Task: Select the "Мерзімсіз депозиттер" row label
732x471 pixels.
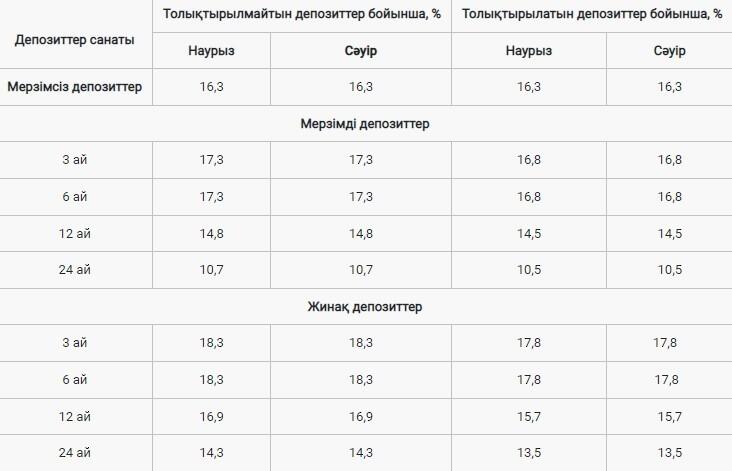Action: [x=75, y=87]
